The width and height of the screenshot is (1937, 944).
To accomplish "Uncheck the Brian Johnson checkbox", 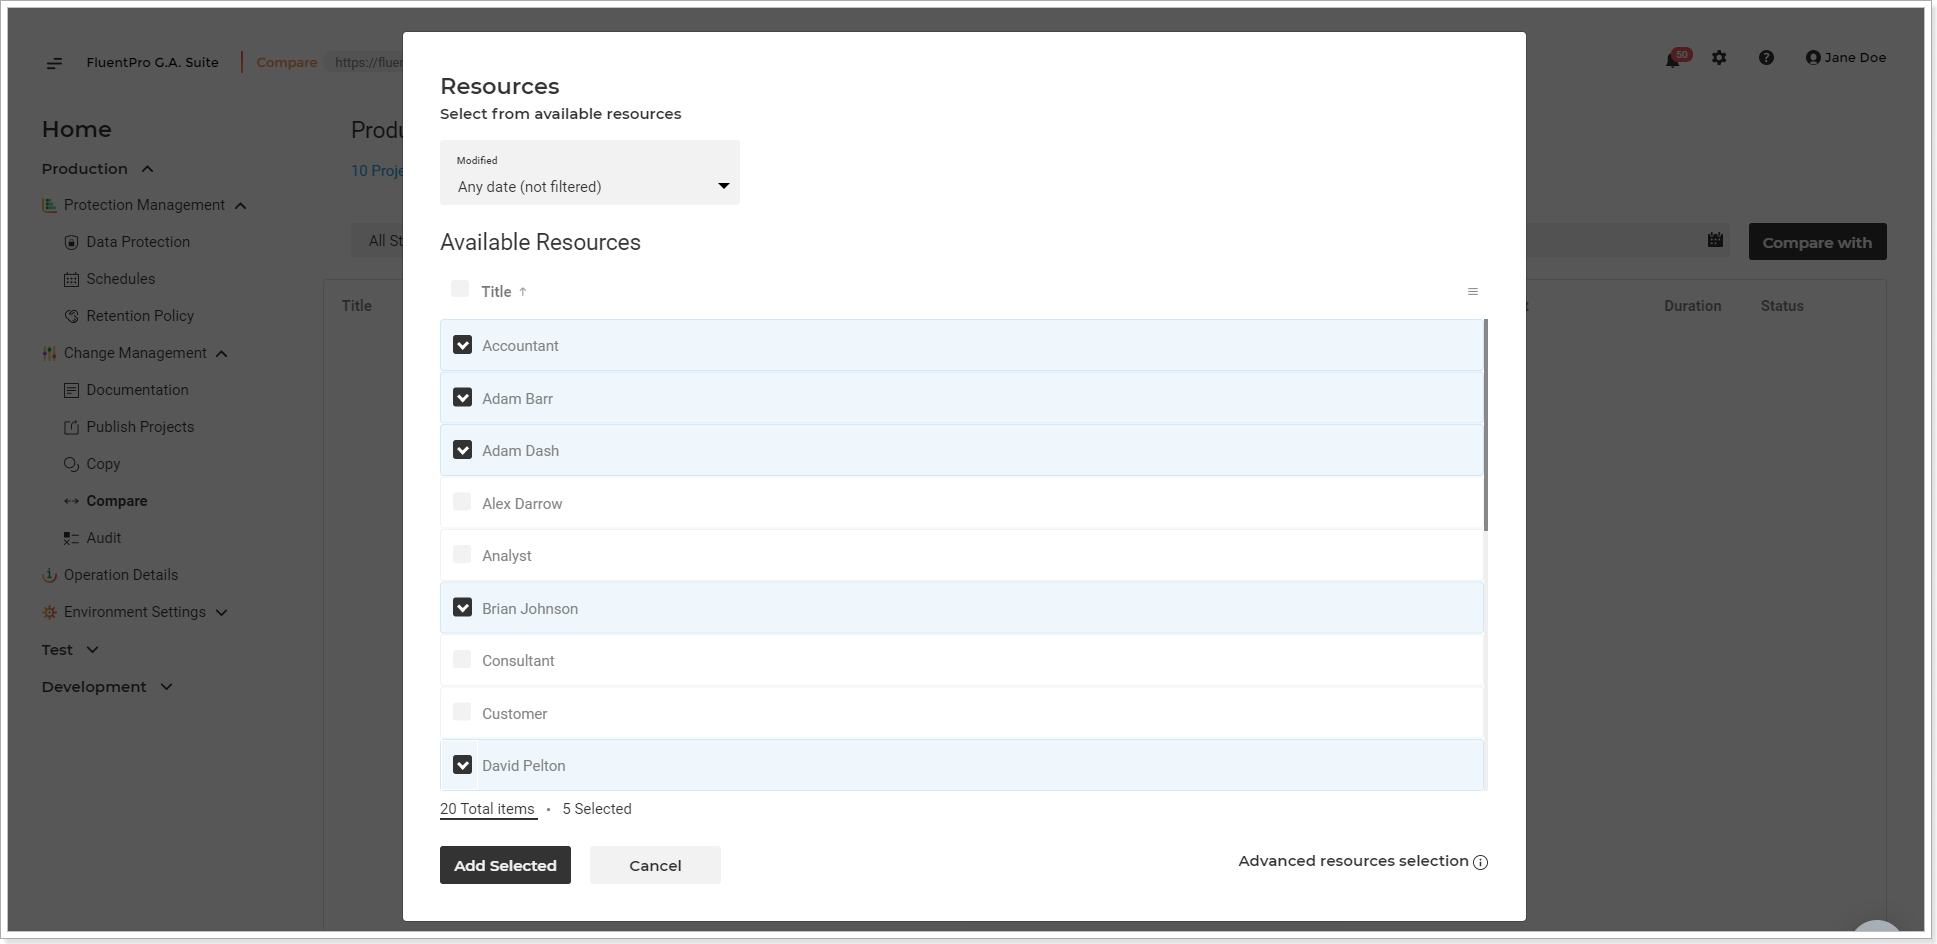I will click(x=462, y=607).
